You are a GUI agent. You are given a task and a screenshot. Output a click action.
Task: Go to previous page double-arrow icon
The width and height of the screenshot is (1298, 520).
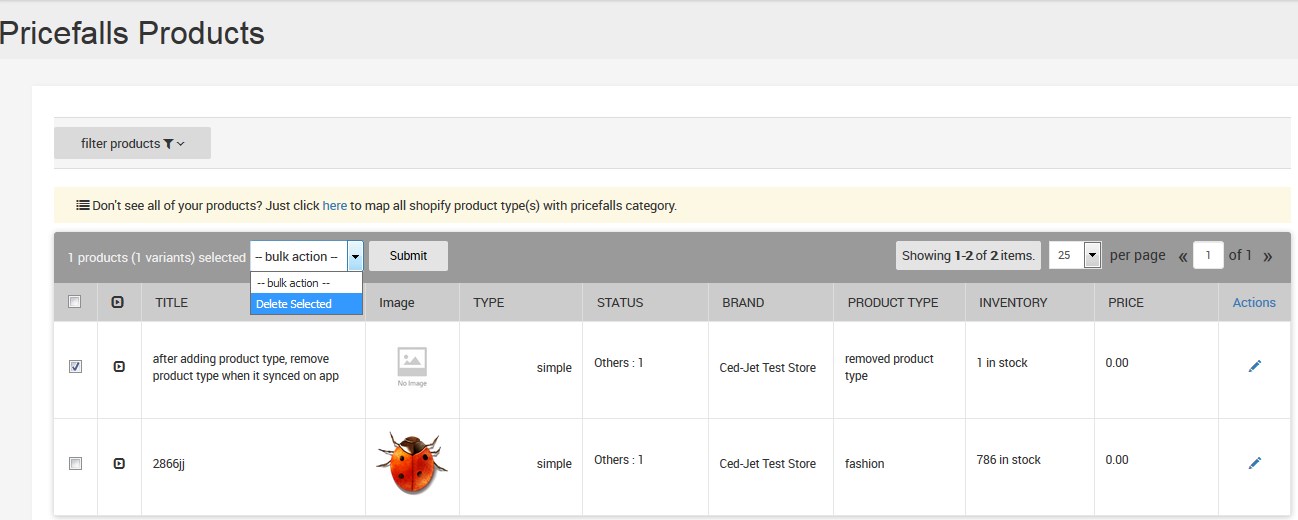pos(1183,256)
